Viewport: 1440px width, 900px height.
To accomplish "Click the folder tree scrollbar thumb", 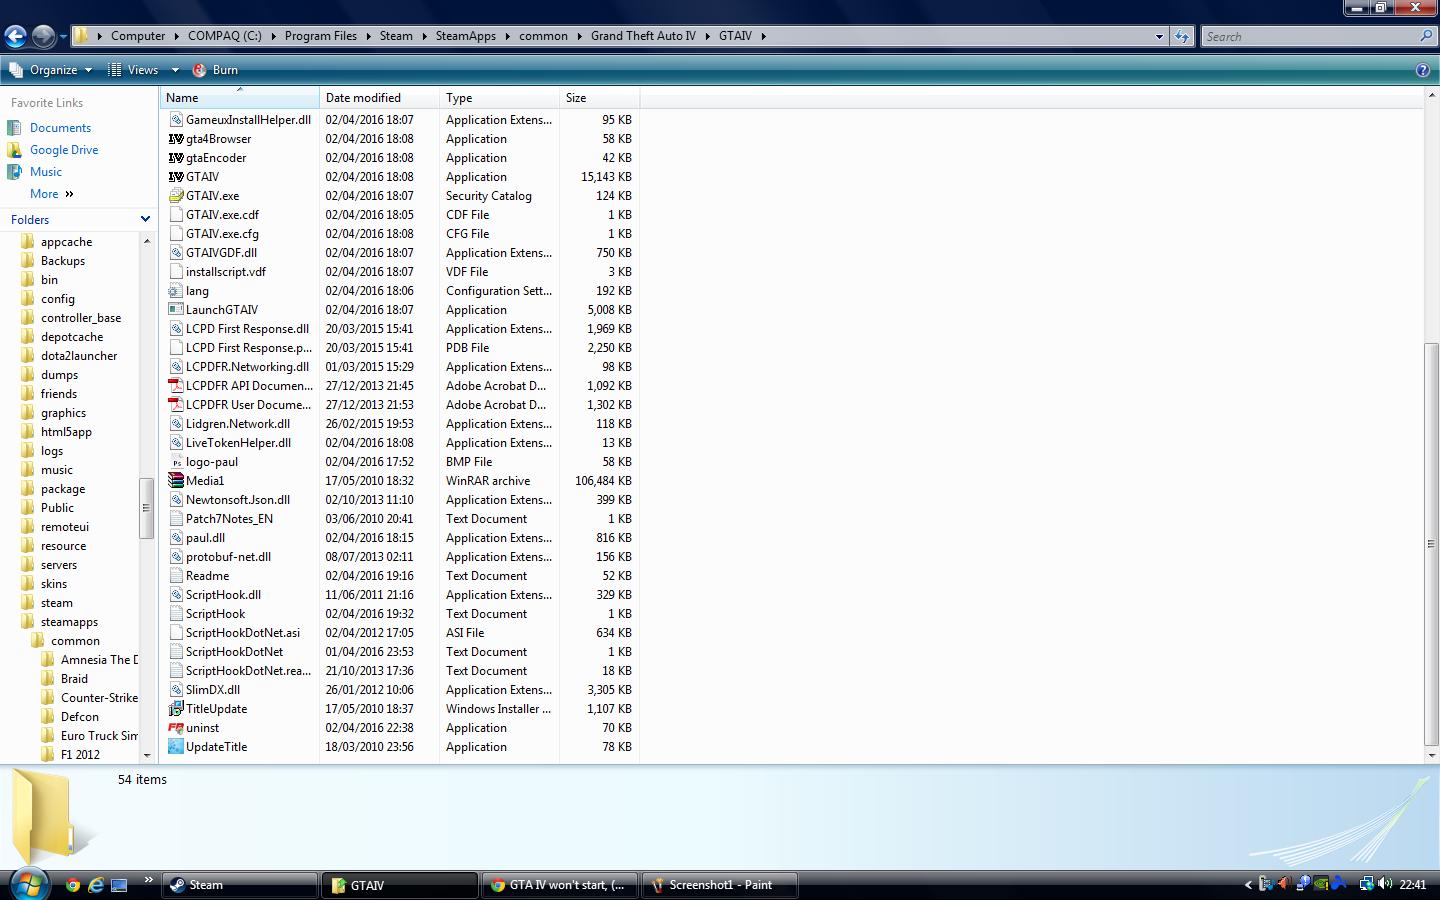I will tap(146, 508).
